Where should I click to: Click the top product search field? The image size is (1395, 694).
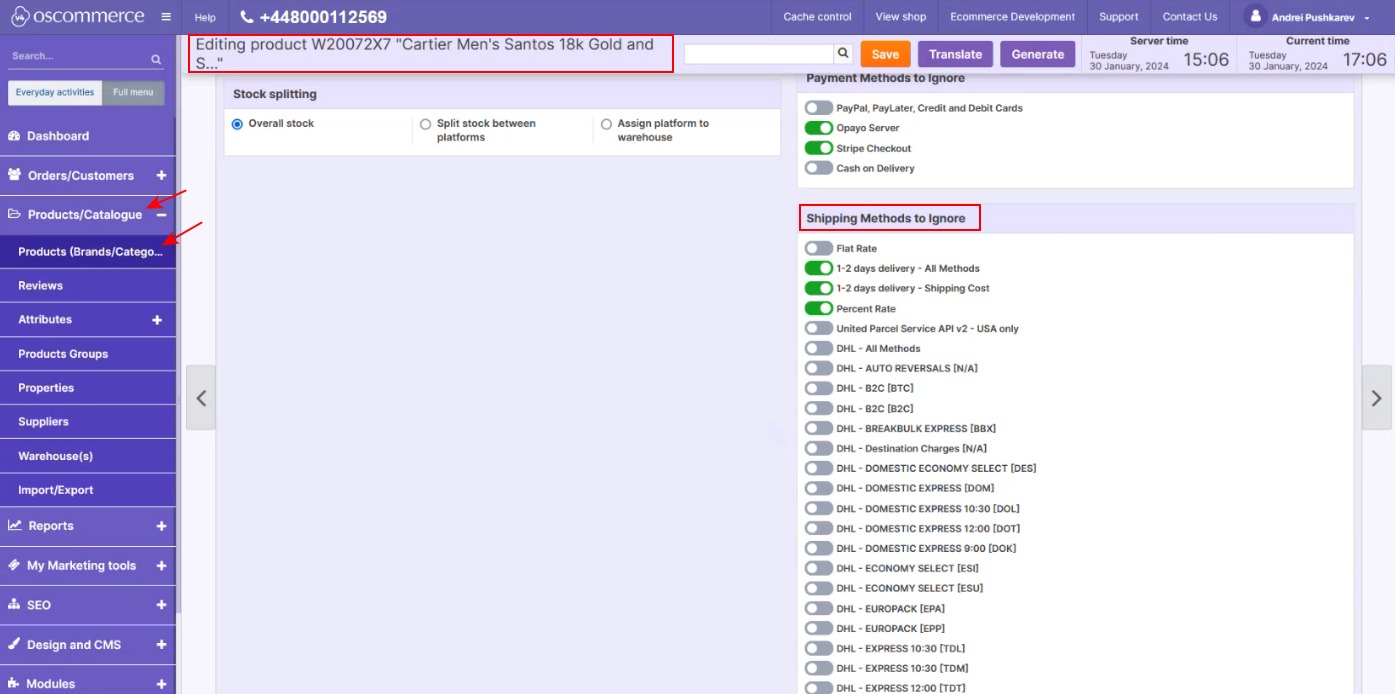(x=759, y=54)
